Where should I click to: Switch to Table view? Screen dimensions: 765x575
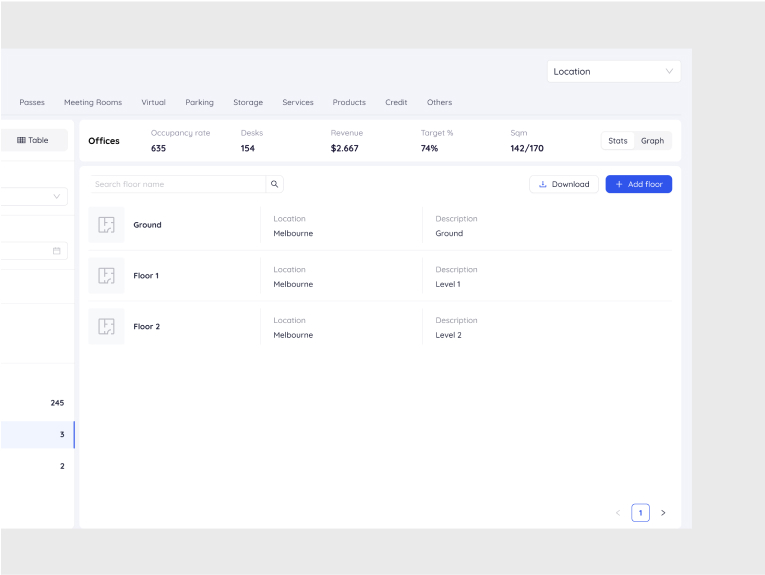[33, 140]
